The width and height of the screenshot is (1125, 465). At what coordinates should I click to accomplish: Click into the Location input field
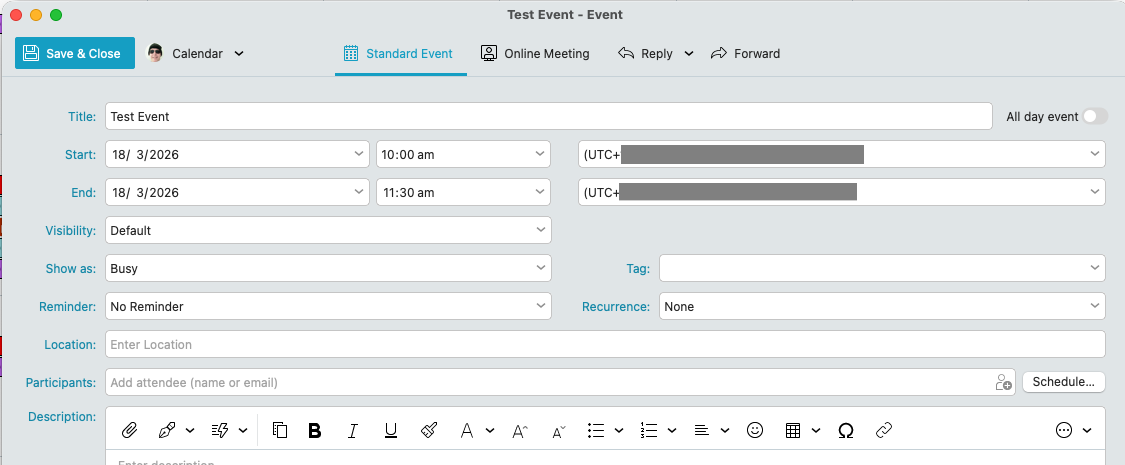click(x=604, y=345)
